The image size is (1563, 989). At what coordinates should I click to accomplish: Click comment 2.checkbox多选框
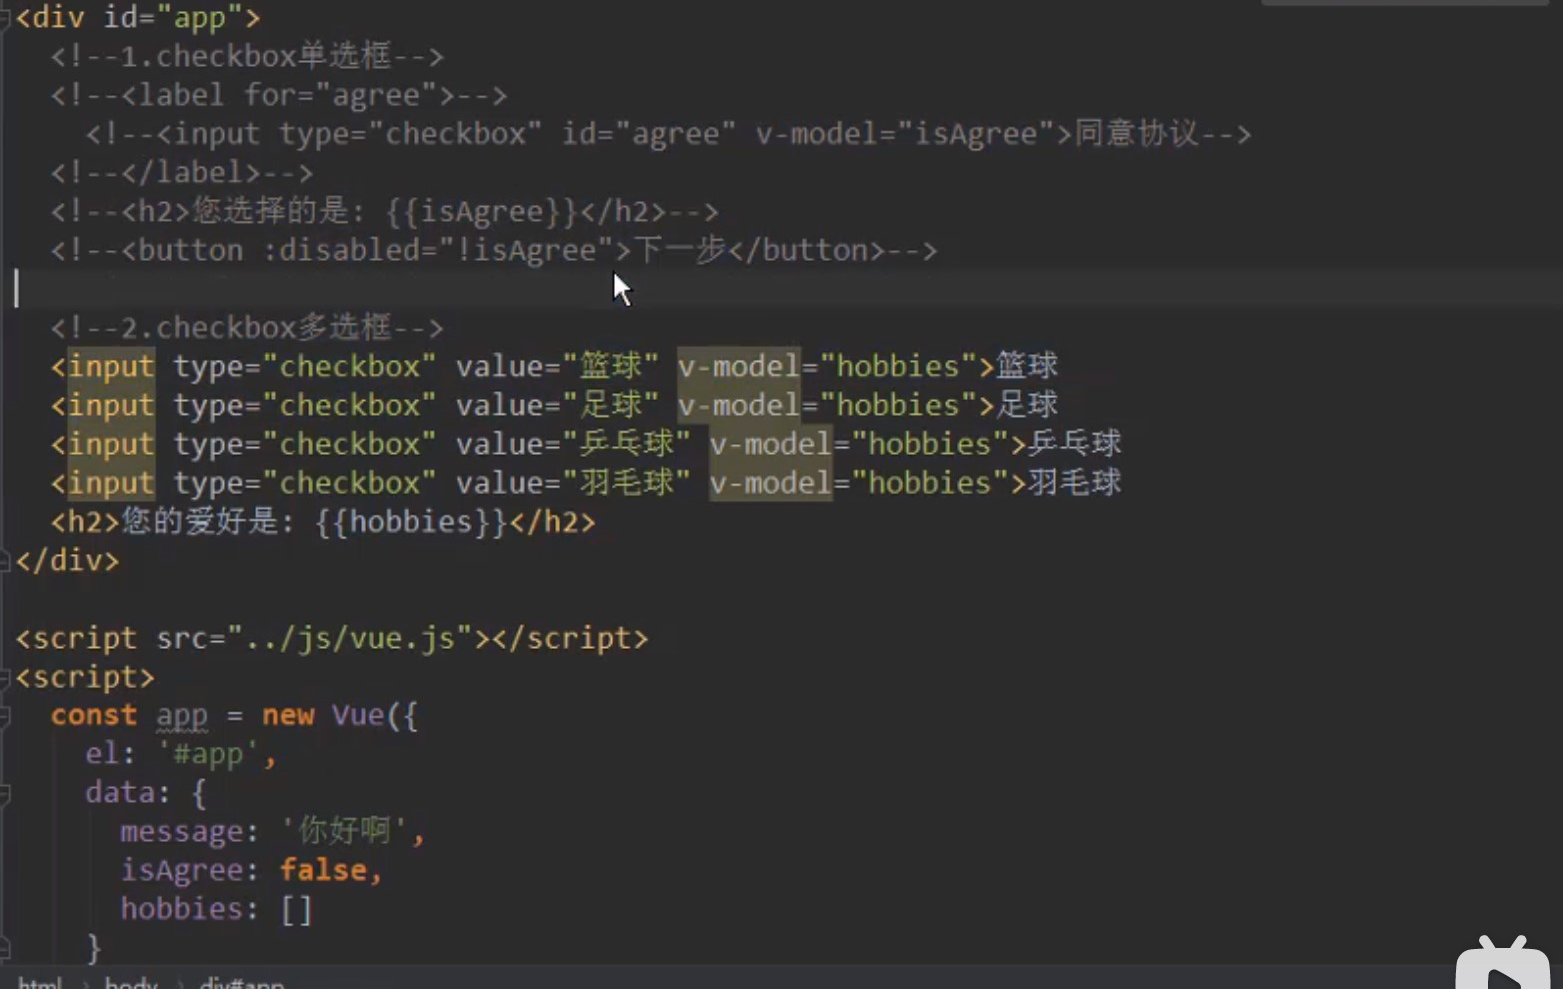(247, 328)
